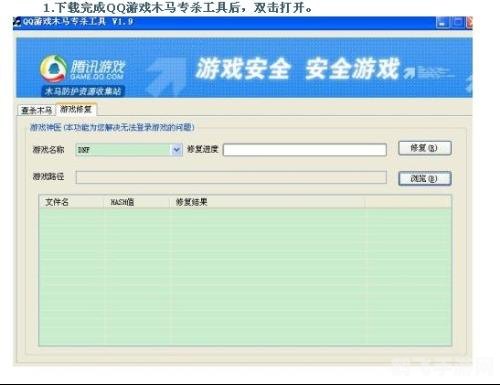500x385 pixels.
Task: Open the 游戏名称 dropdown arrow
Action: click(176, 150)
